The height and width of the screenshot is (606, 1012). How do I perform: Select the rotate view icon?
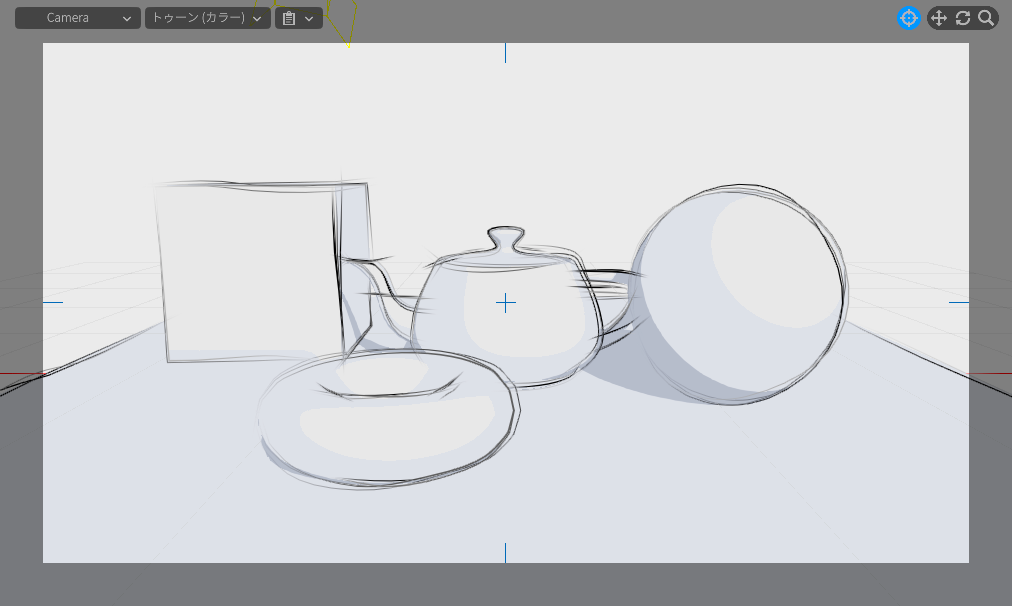(x=963, y=18)
